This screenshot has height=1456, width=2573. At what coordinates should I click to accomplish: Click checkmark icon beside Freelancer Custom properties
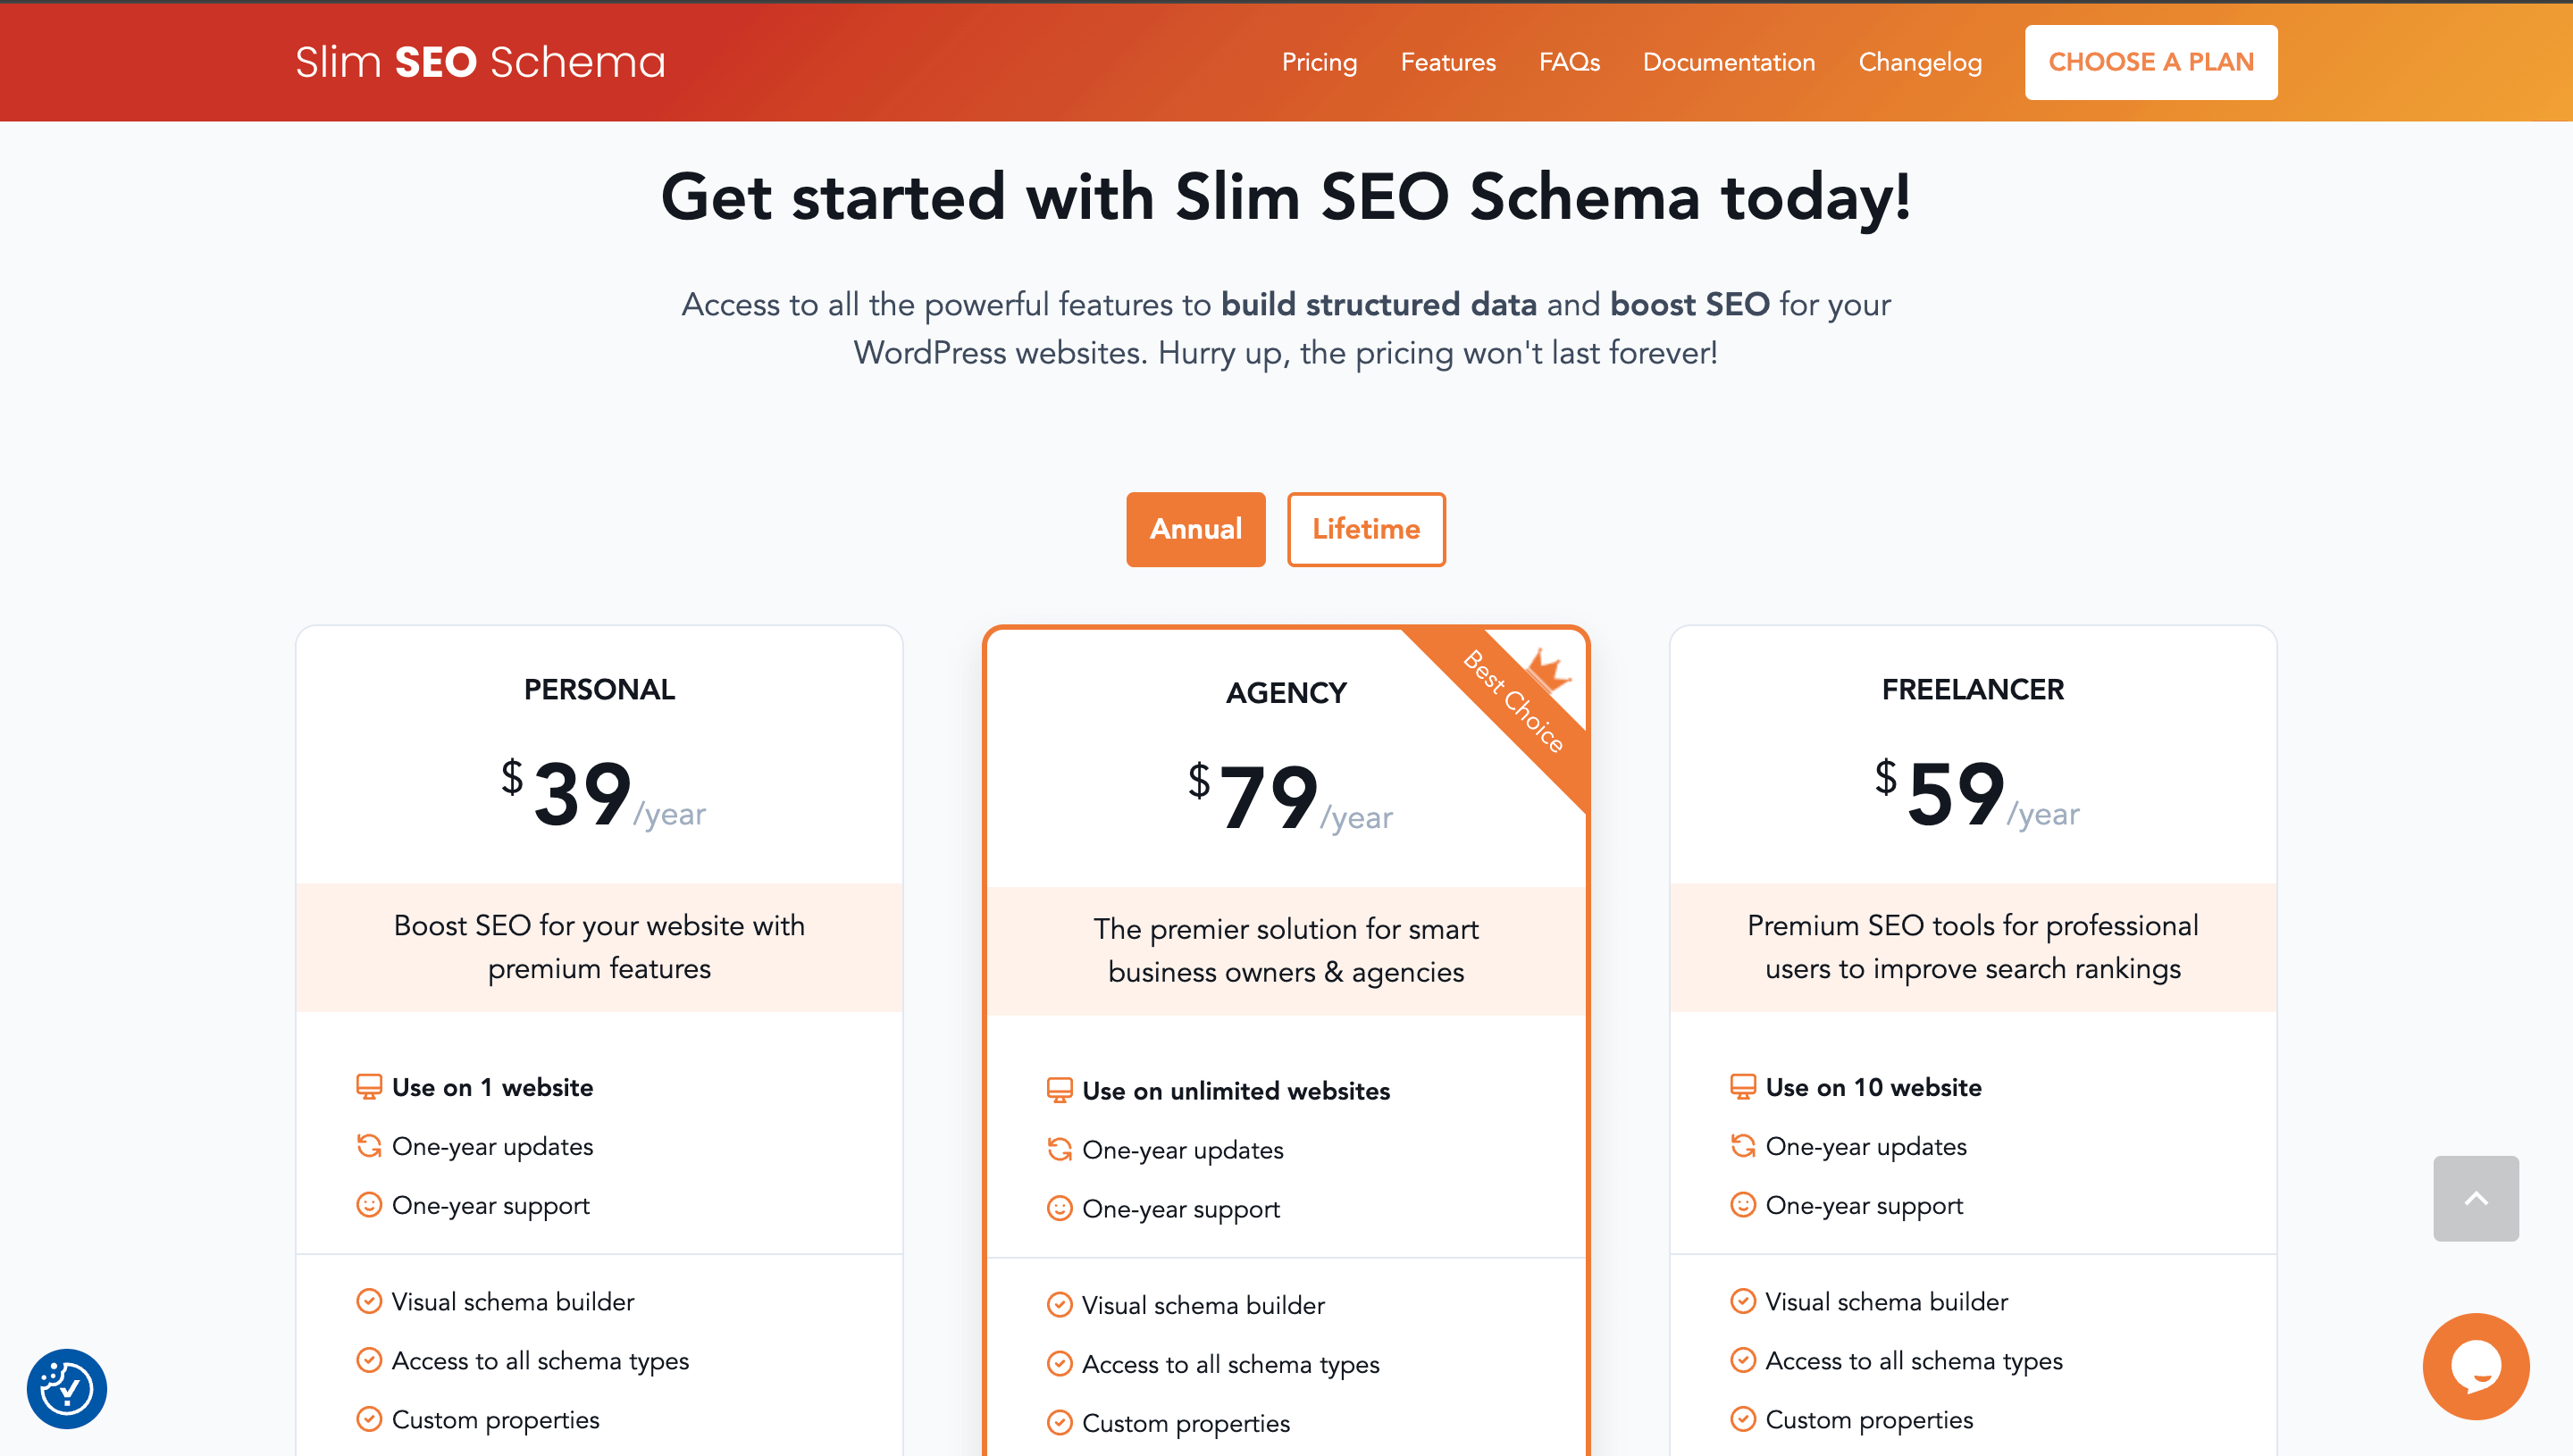tap(1743, 1419)
